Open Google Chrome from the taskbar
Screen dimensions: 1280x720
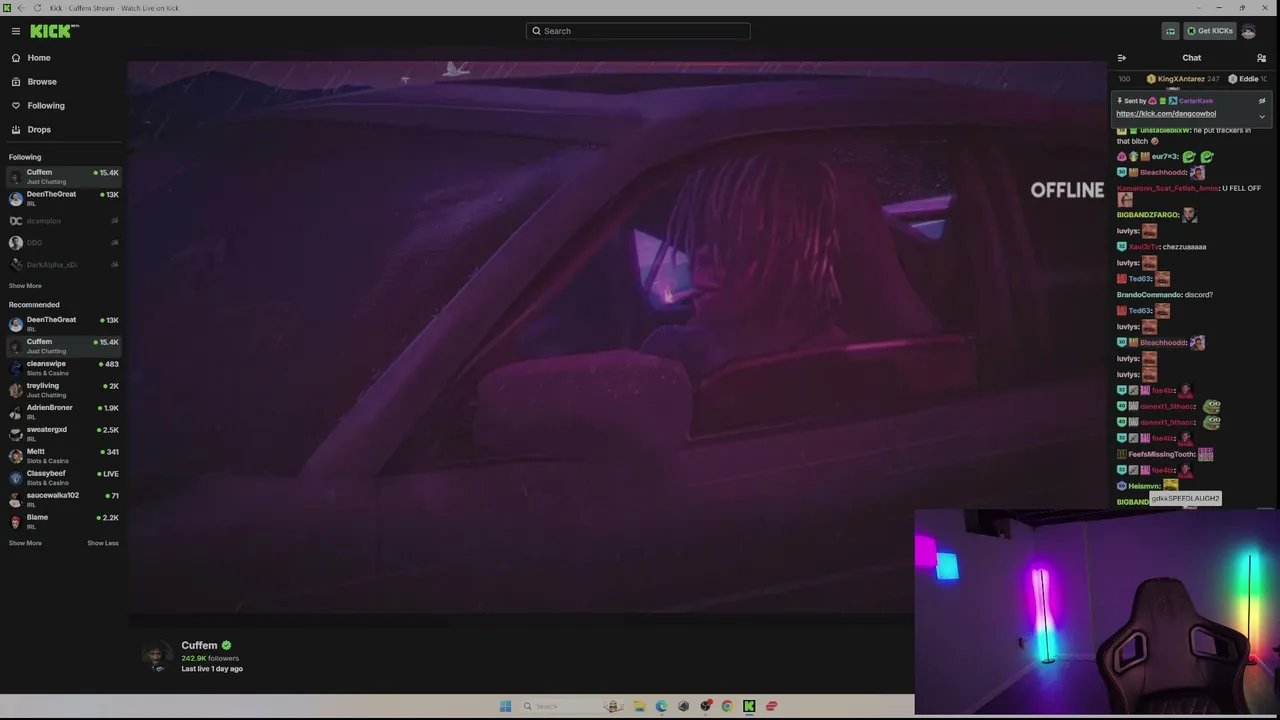pyautogui.click(x=727, y=706)
